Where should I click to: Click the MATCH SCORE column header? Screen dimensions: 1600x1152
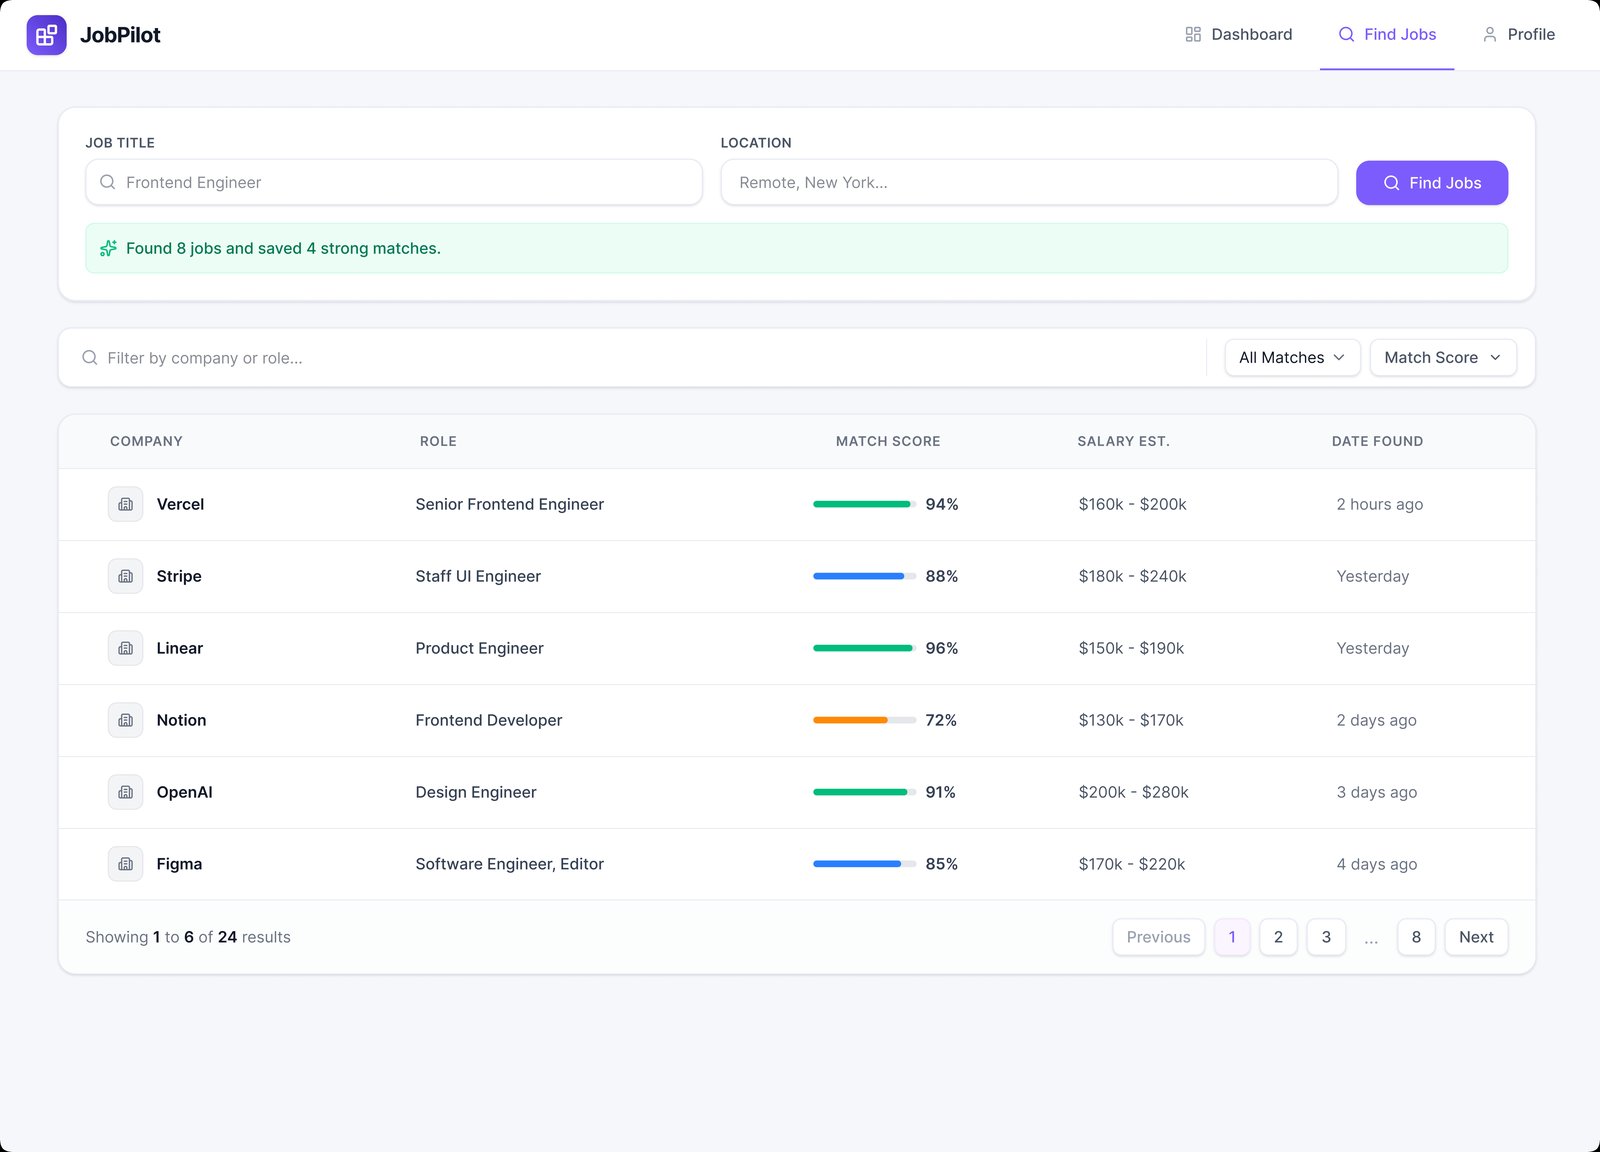(888, 441)
